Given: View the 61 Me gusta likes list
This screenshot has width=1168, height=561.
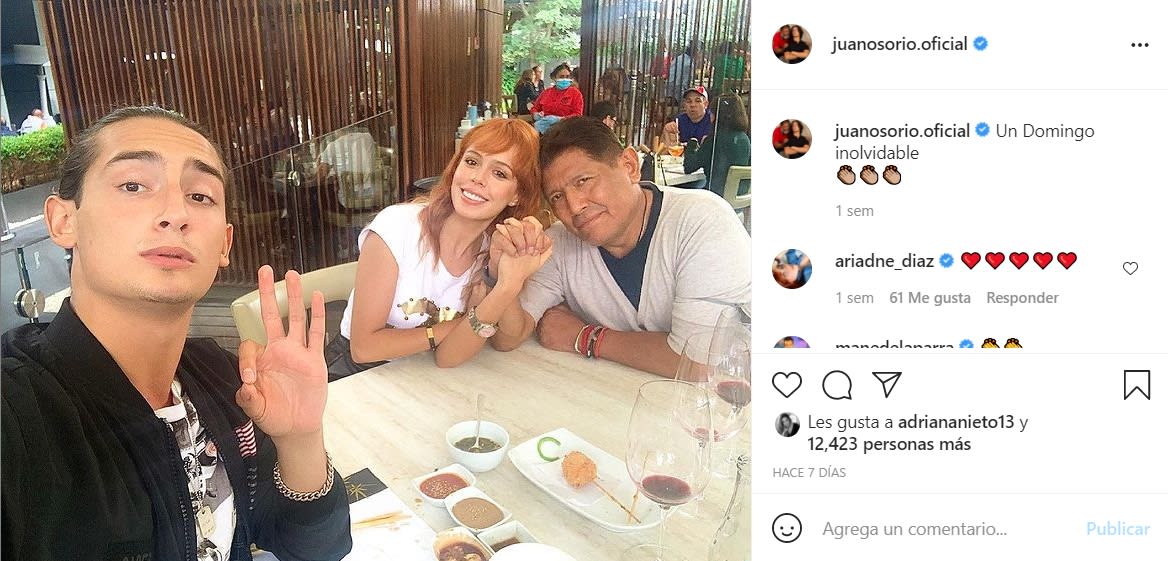Looking at the screenshot, I should (x=930, y=298).
